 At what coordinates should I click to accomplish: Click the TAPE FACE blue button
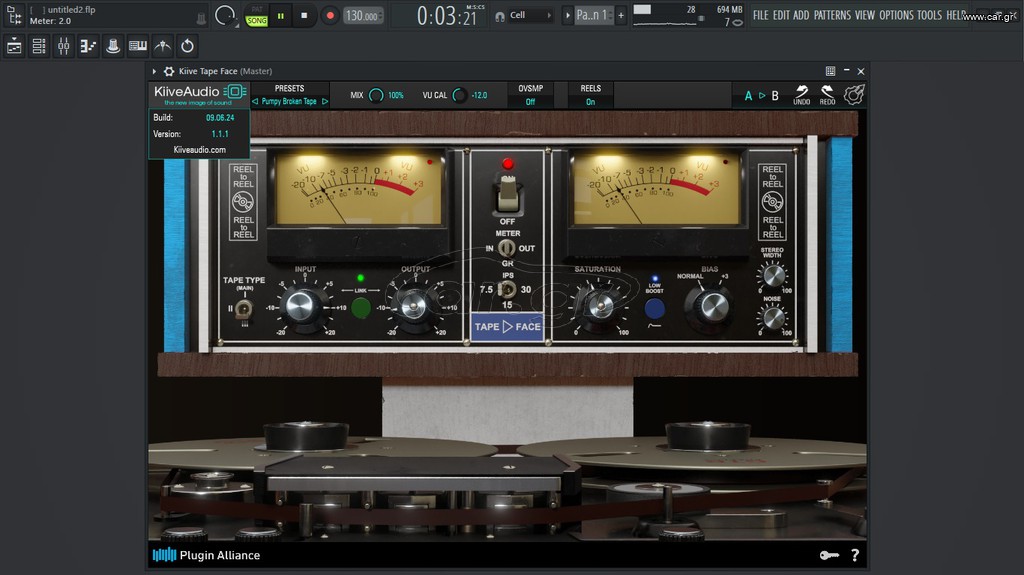click(507, 327)
